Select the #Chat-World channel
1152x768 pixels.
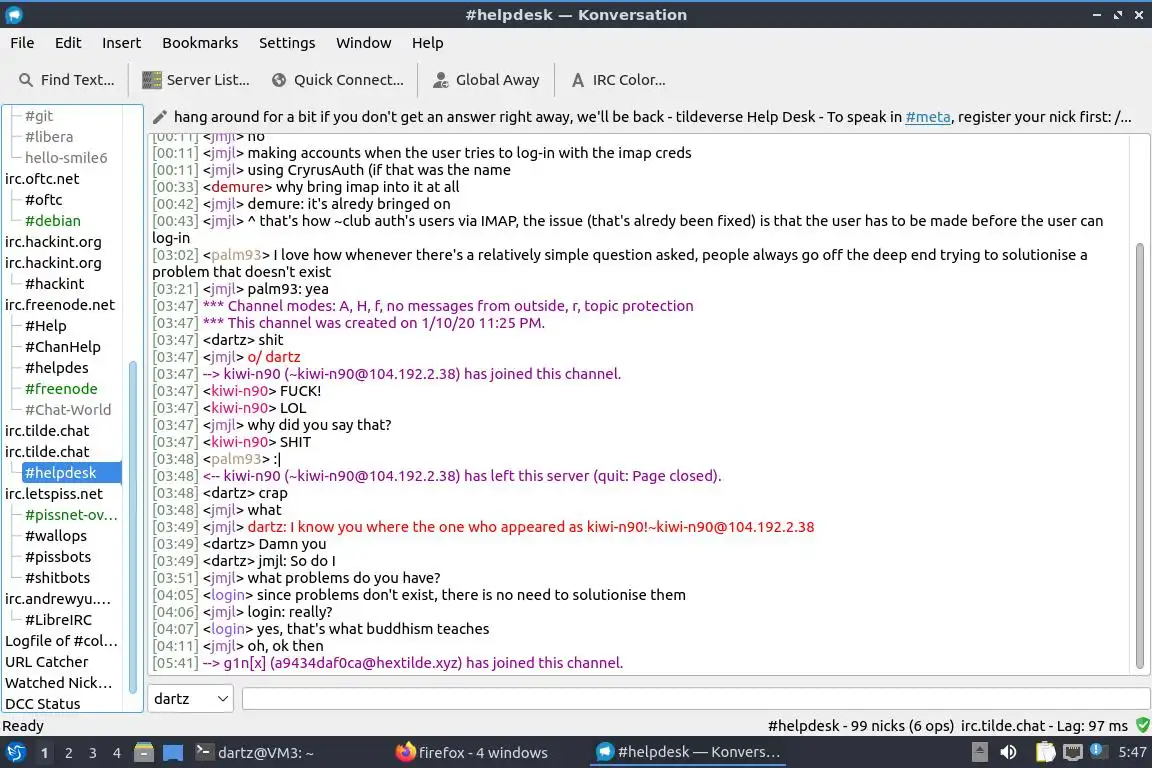(x=68, y=409)
